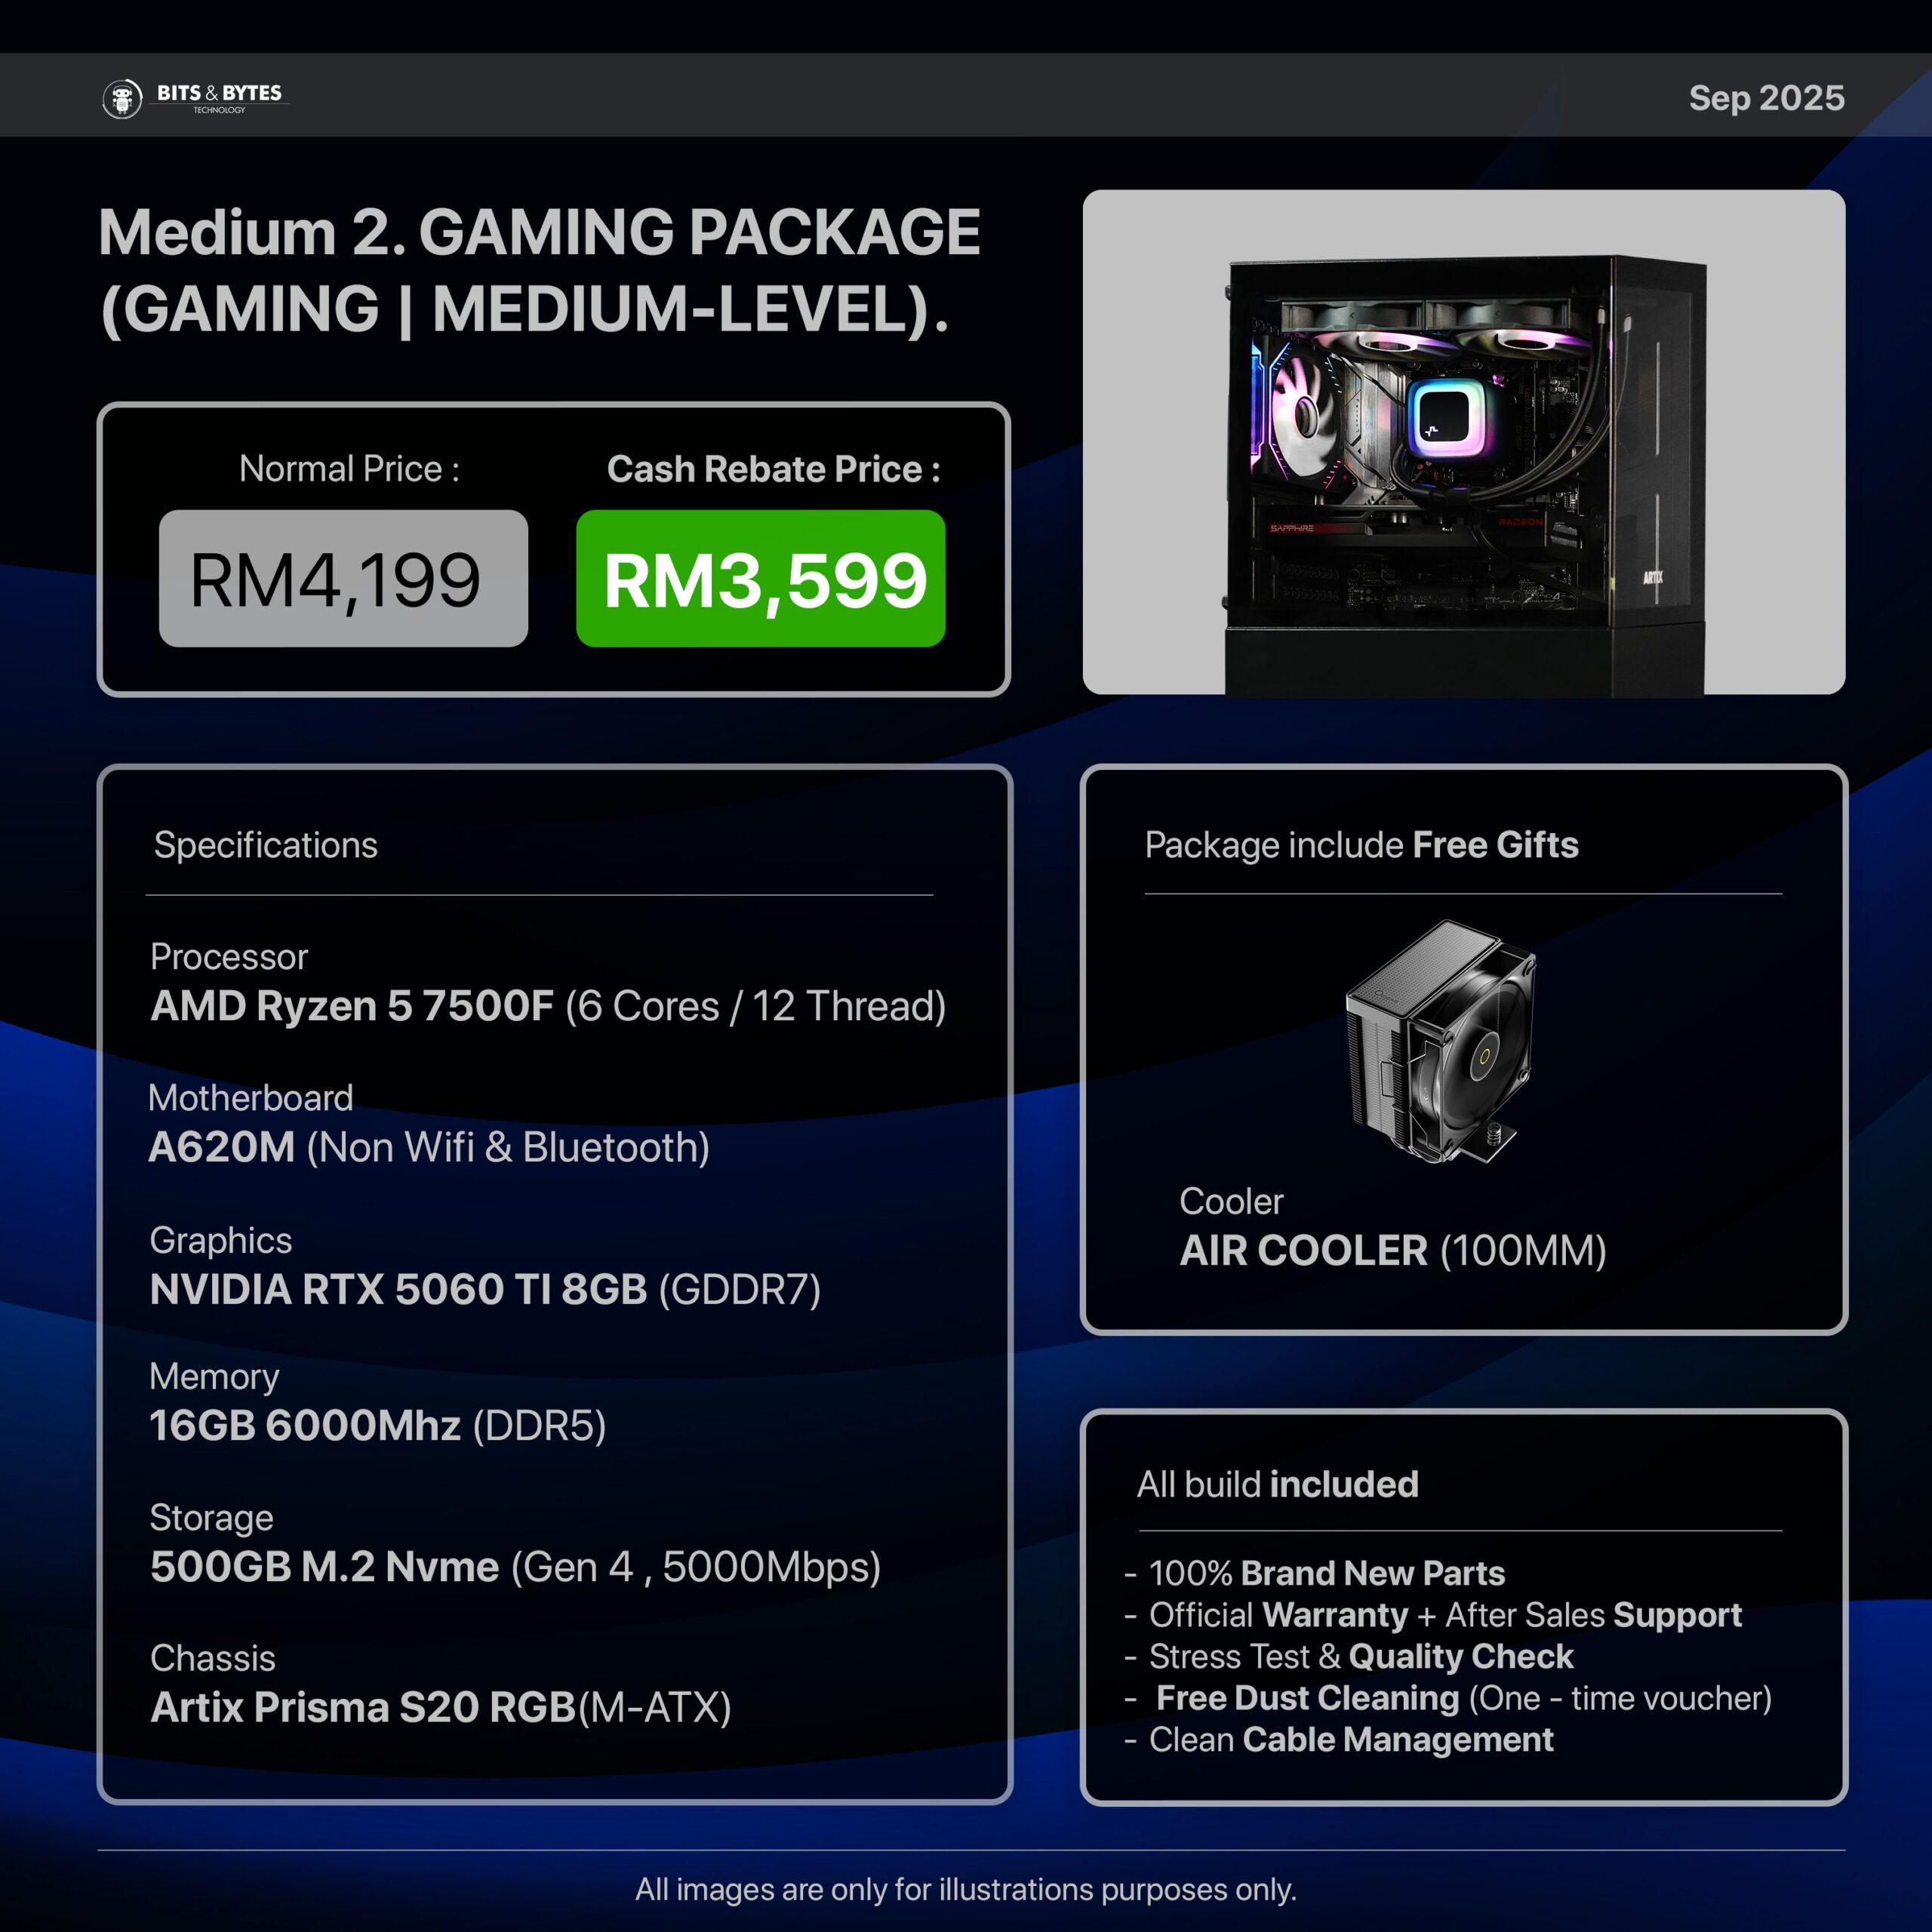
Task: Select the 16GB 6000Mhz memory entry
Action: click(378, 1425)
